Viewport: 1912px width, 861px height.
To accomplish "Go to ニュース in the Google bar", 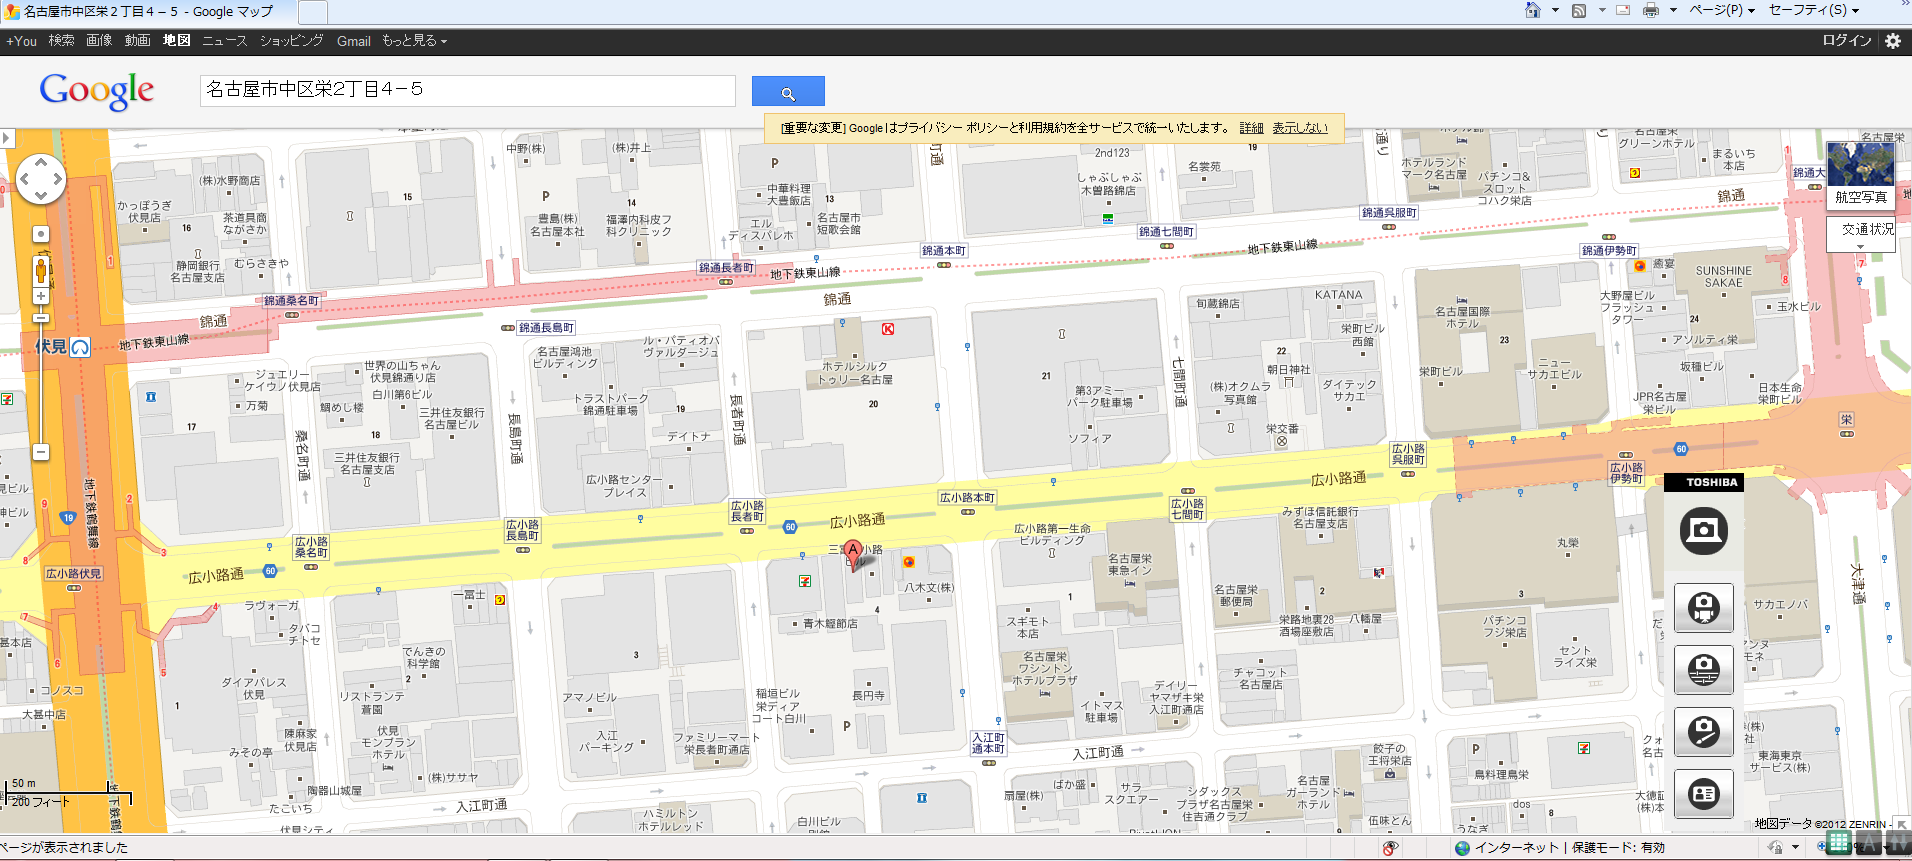I will point(224,41).
